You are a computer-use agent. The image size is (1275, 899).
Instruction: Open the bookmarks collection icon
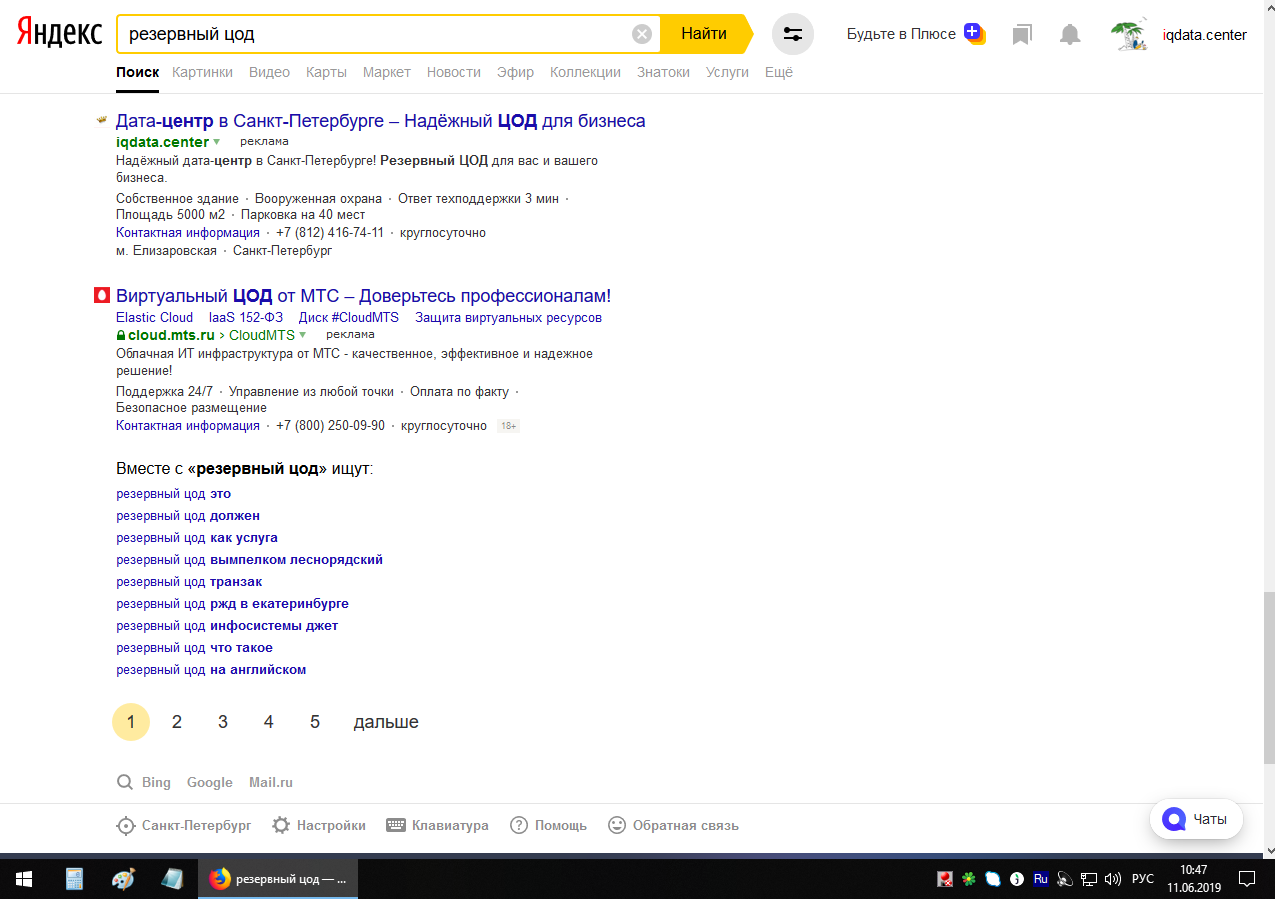click(1021, 35)
